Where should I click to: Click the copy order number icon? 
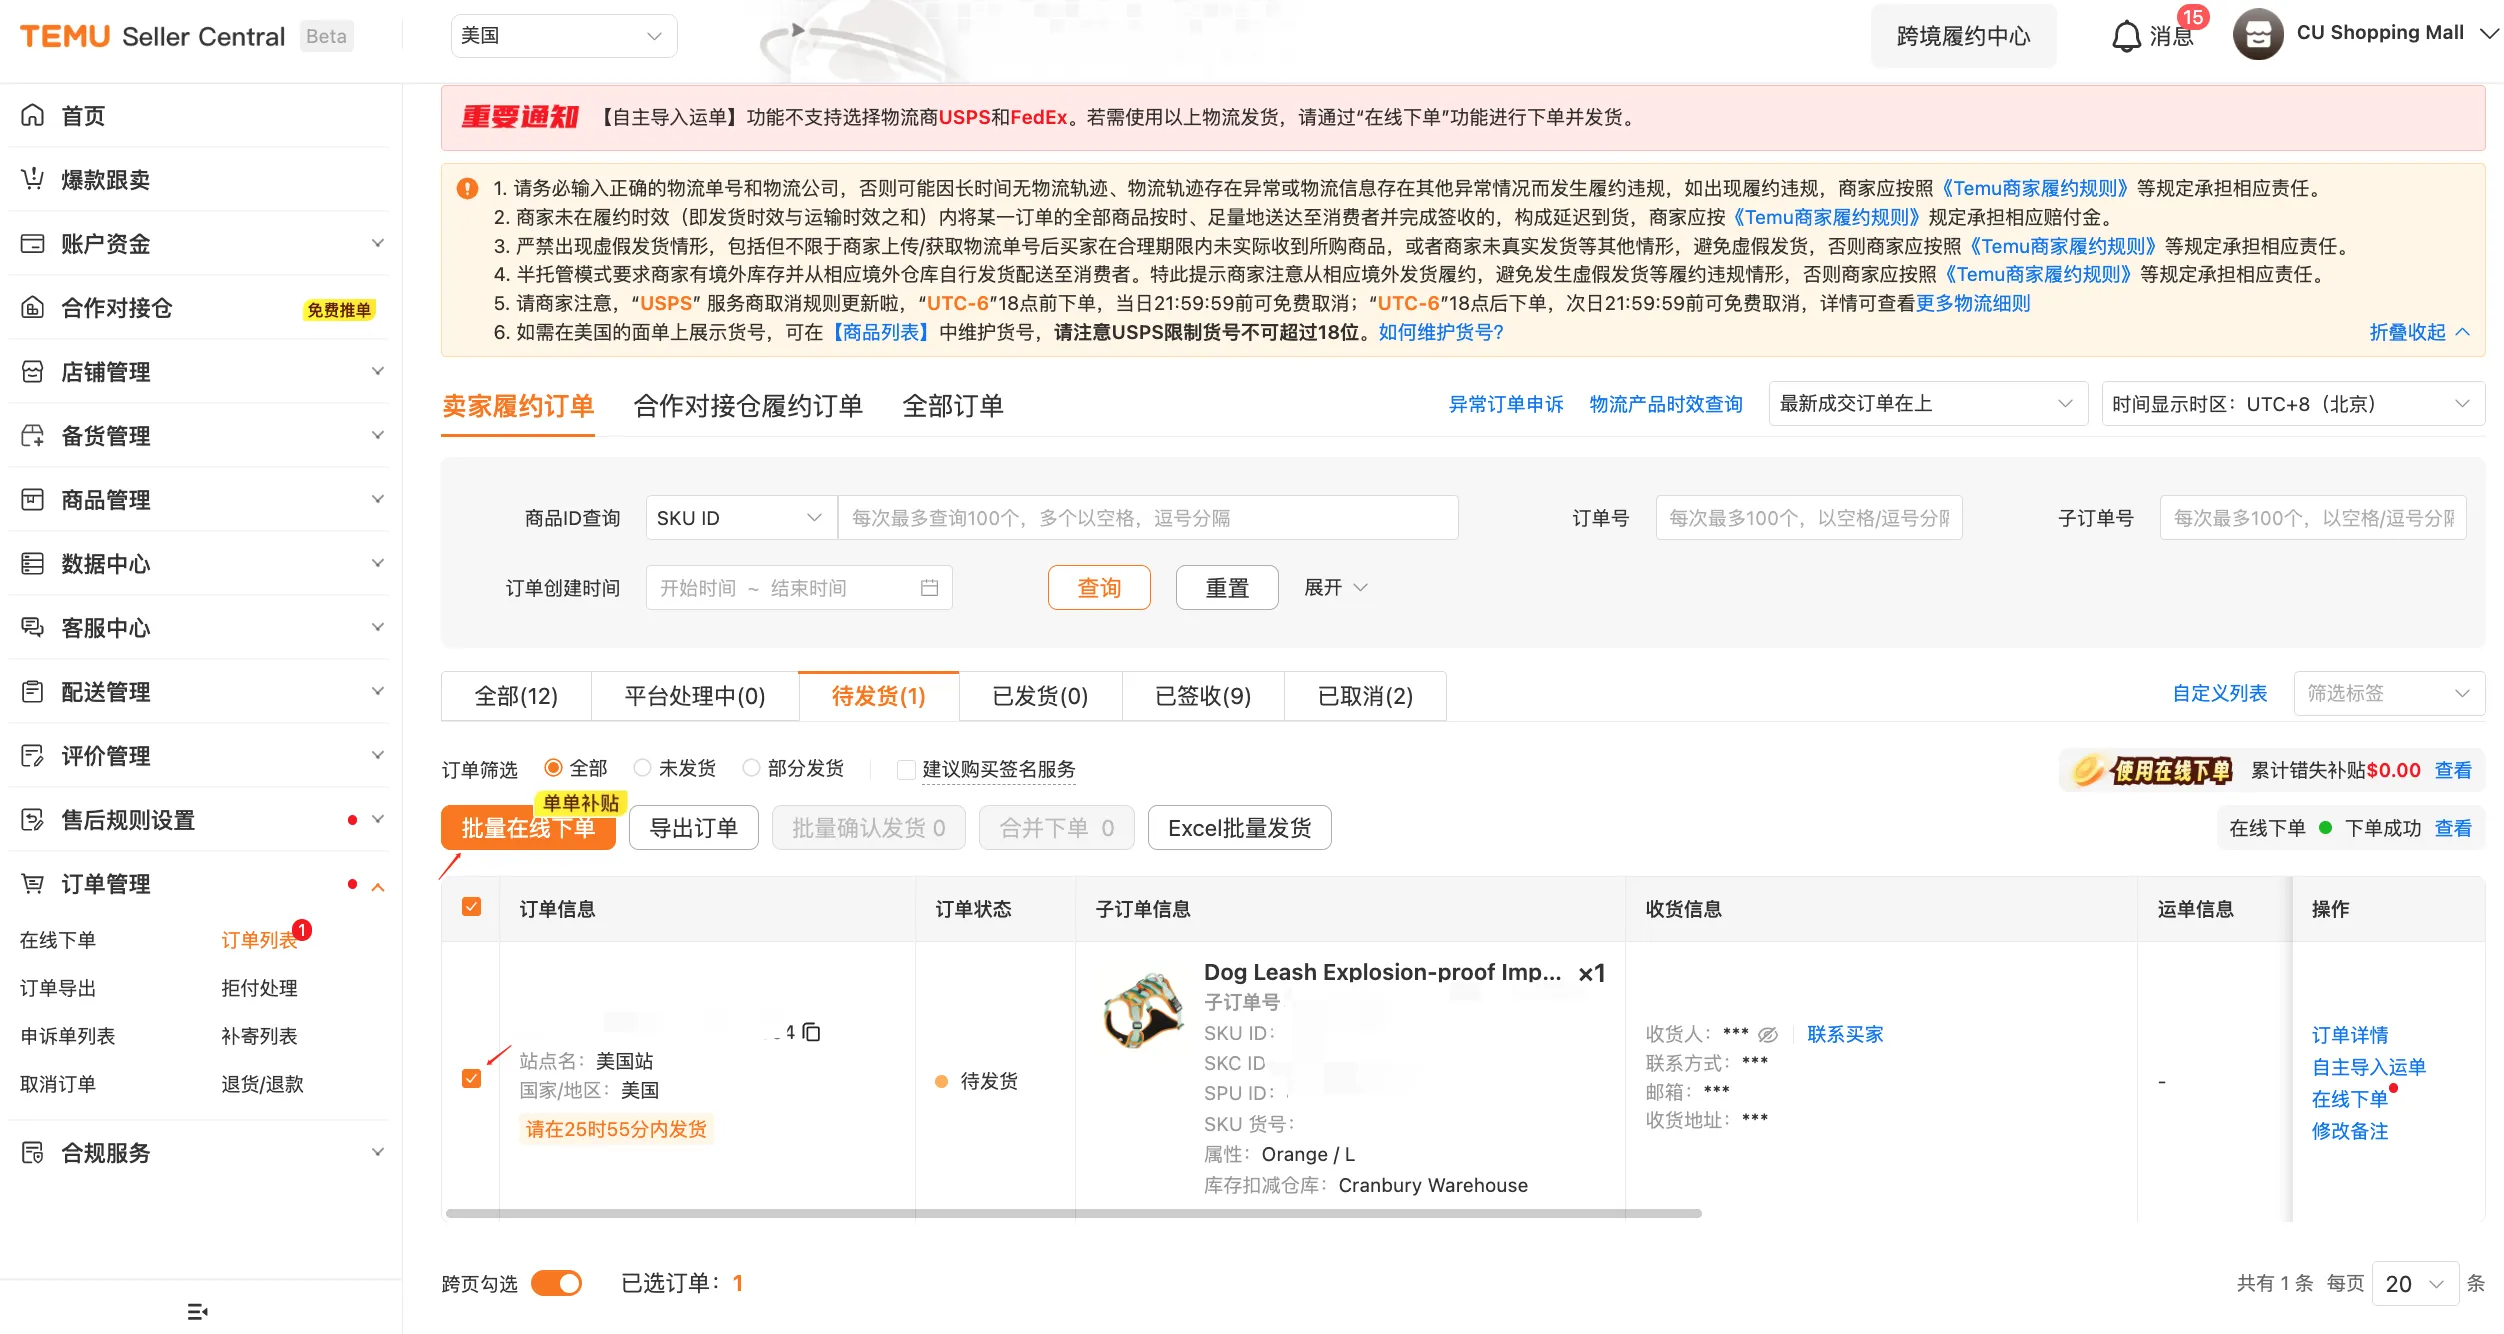pyautogui.click(x=812, y=1031)
